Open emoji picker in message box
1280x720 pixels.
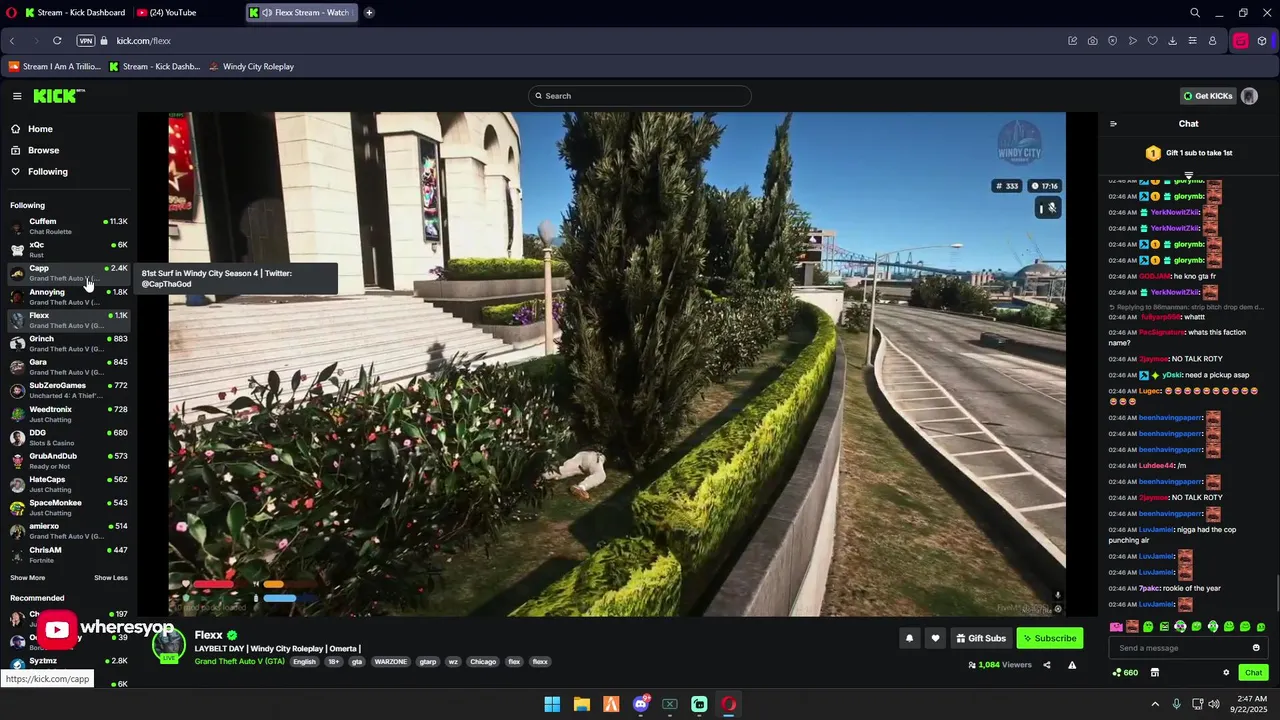1256,648
